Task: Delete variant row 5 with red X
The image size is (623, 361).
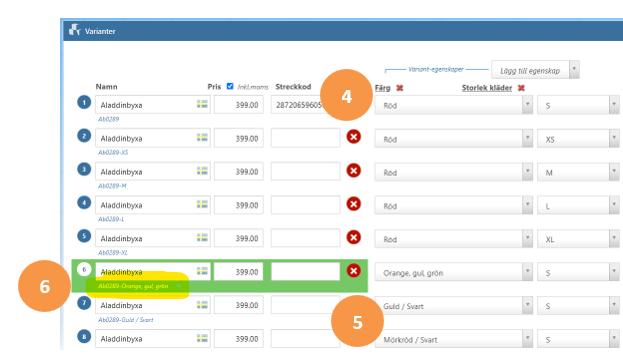Action: tap(354, 237)
